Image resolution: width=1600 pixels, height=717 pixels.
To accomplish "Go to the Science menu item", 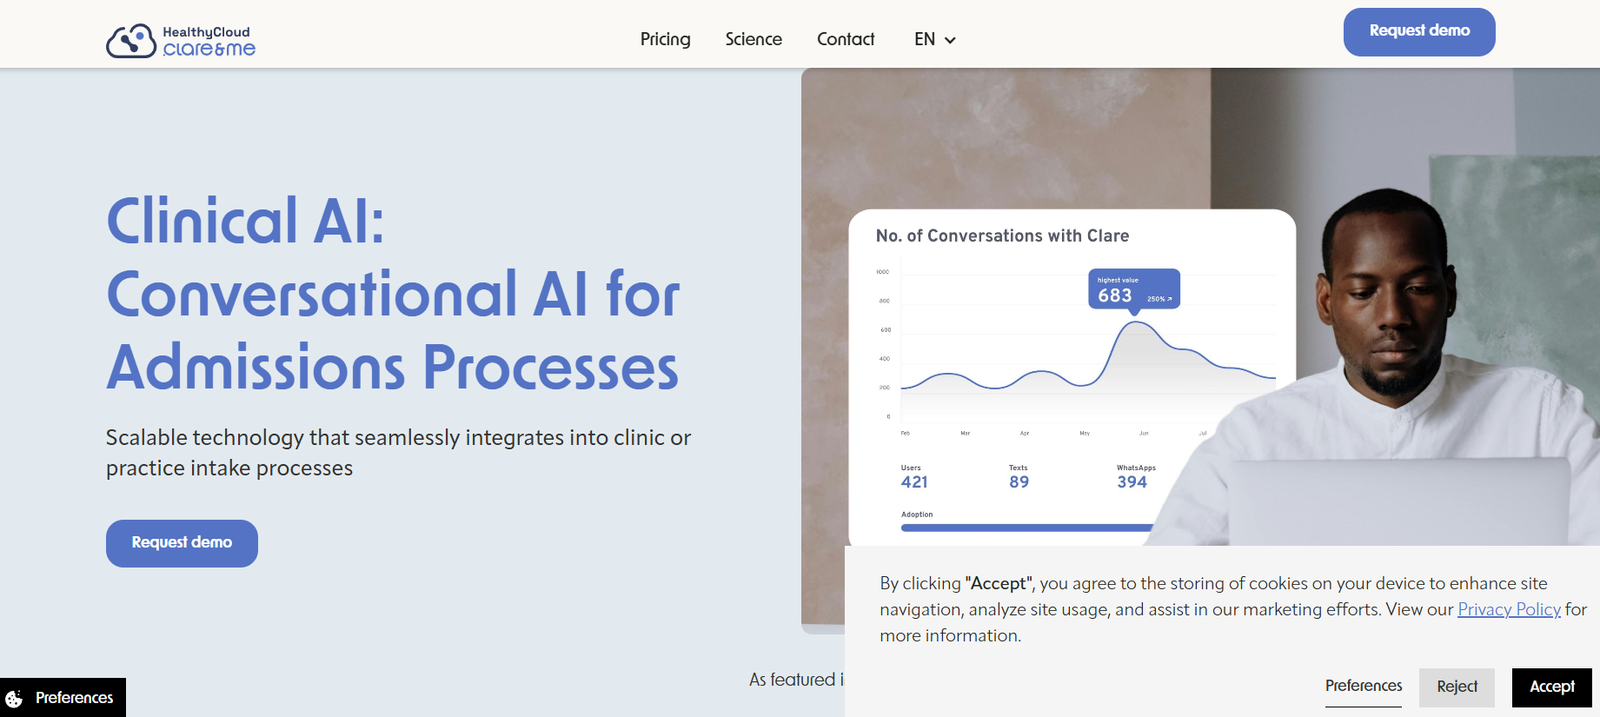I will [753, 39].
